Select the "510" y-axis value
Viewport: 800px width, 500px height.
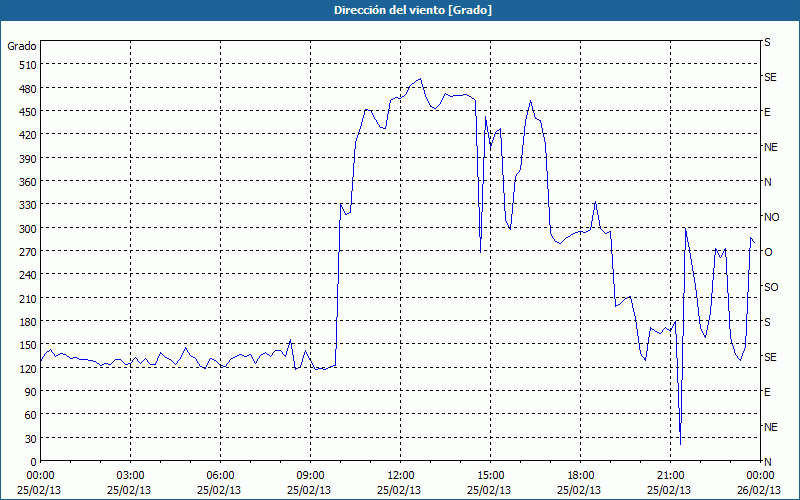(28, 65)
